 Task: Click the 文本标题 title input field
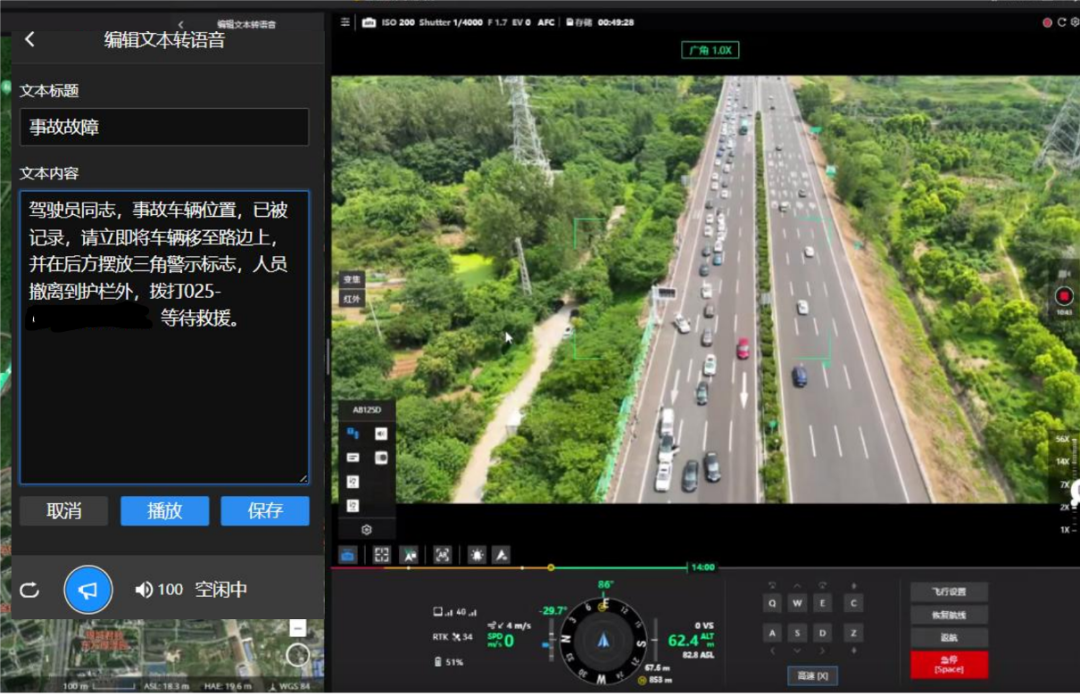164,127
